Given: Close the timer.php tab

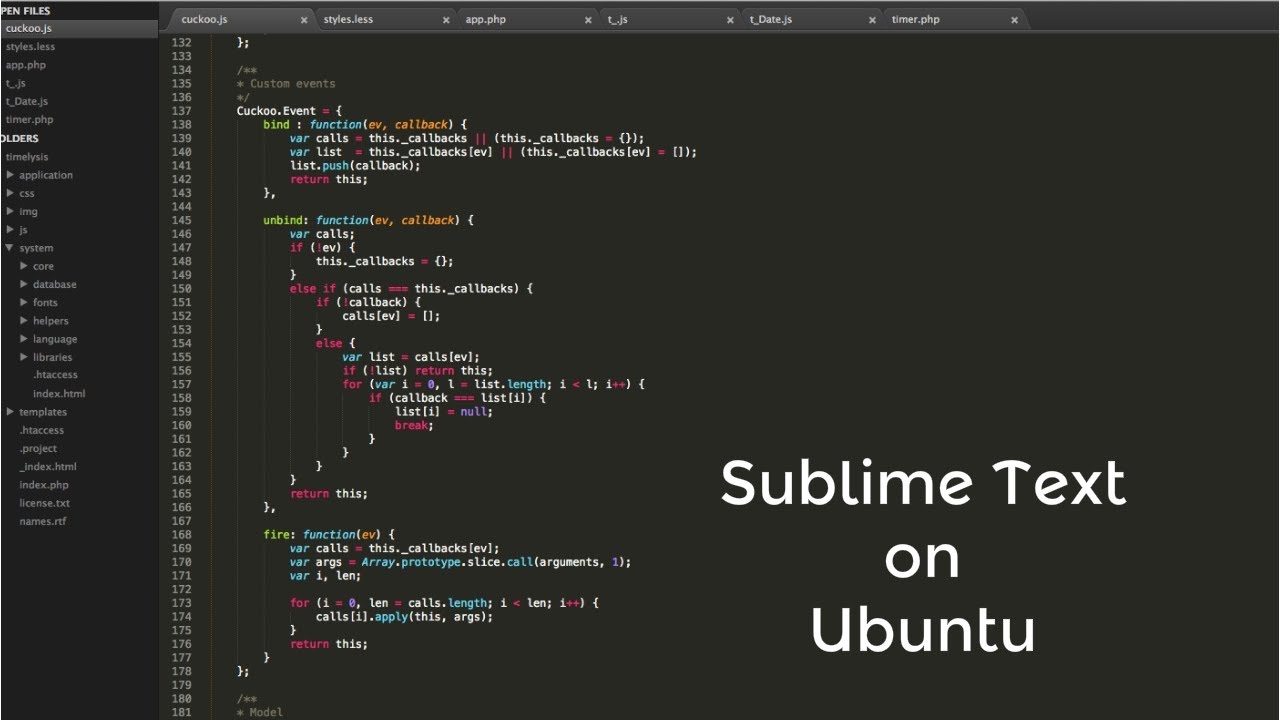Looking at the screenshot, I should [x=1014, y=20].
